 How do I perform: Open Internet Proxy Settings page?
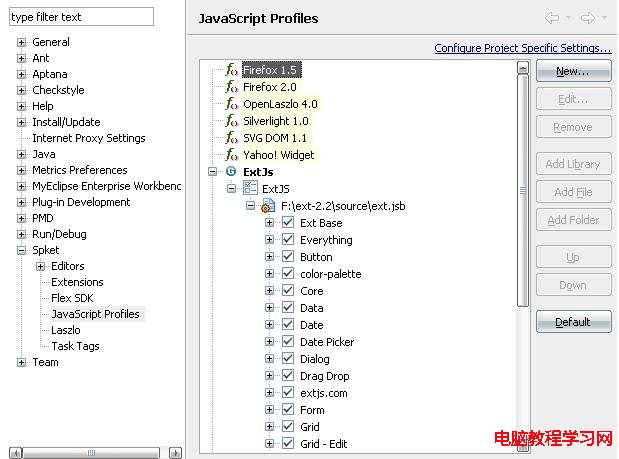tap(89, 138)
